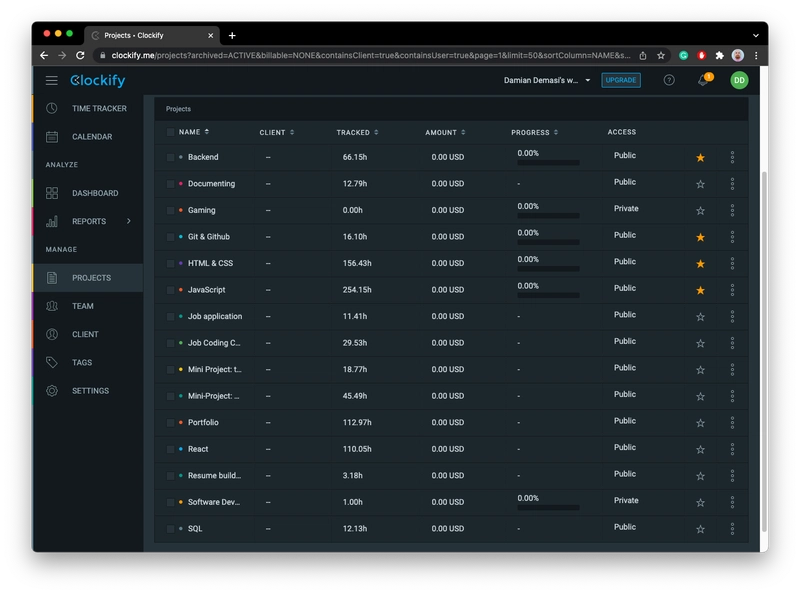Unfavorite the HTML & CSS star
The image size is (800, 594).
[701, 264]
